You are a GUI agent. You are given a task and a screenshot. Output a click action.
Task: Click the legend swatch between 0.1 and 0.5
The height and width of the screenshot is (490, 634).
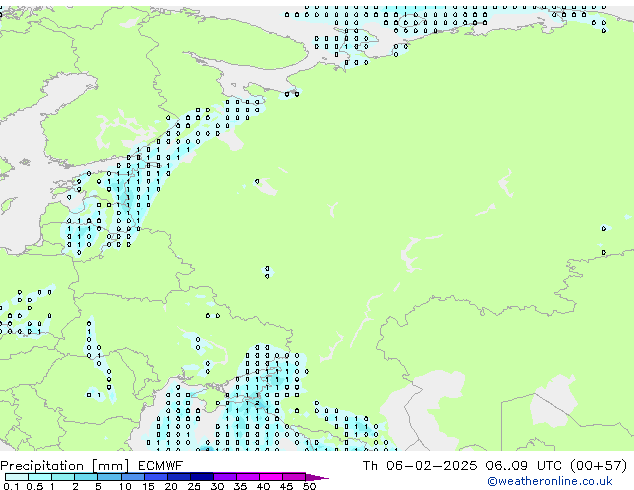click(x=17, y=477)
